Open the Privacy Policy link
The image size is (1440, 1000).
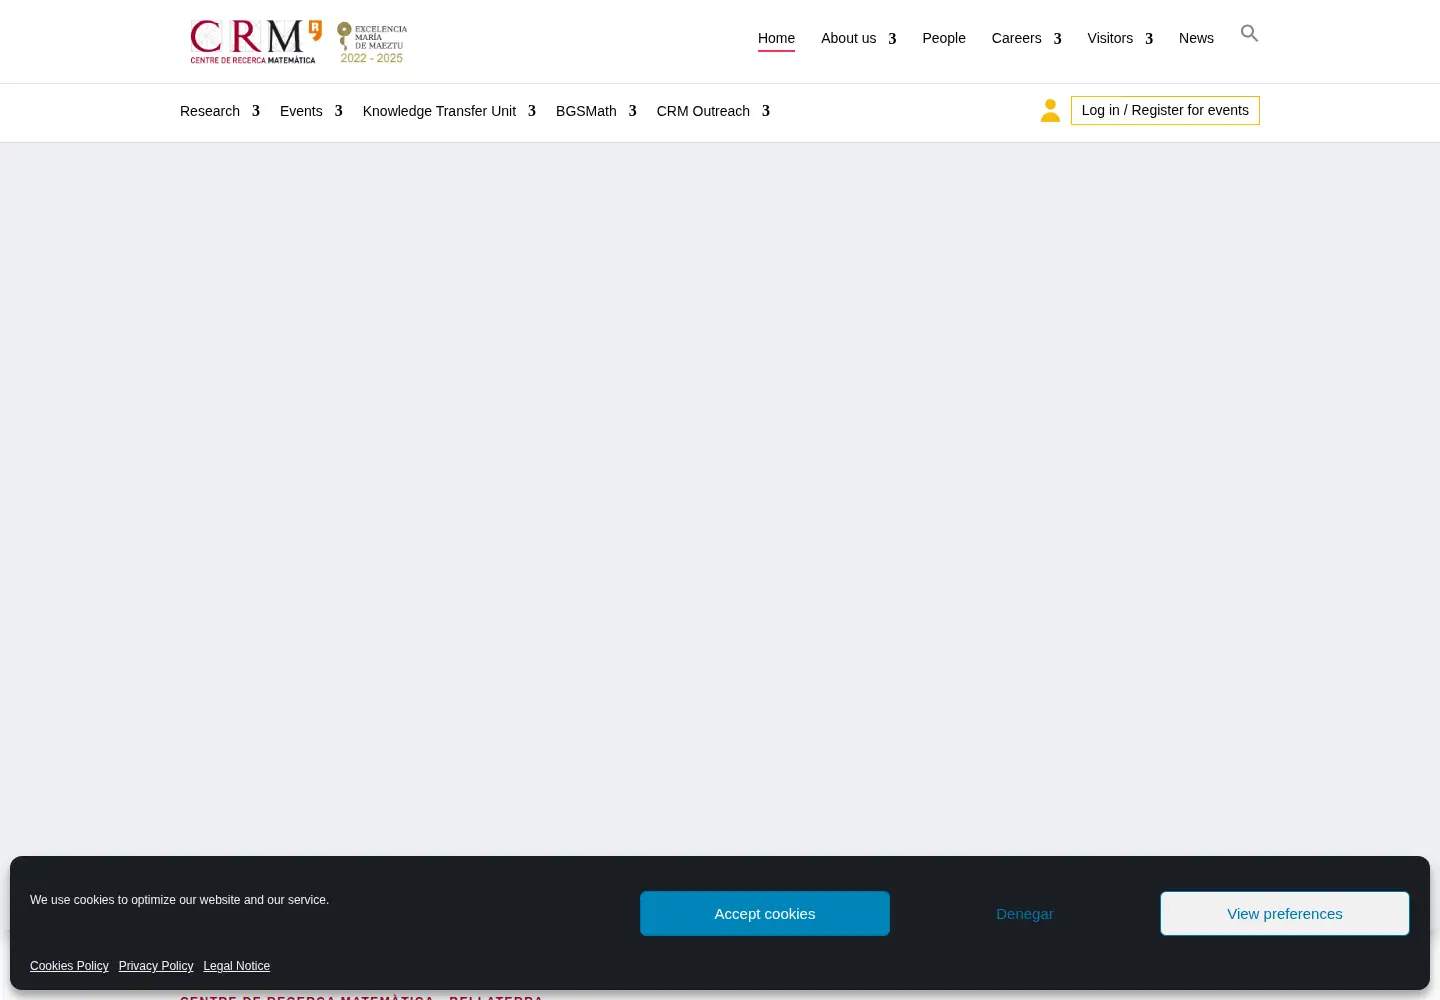tap(156, 966)
